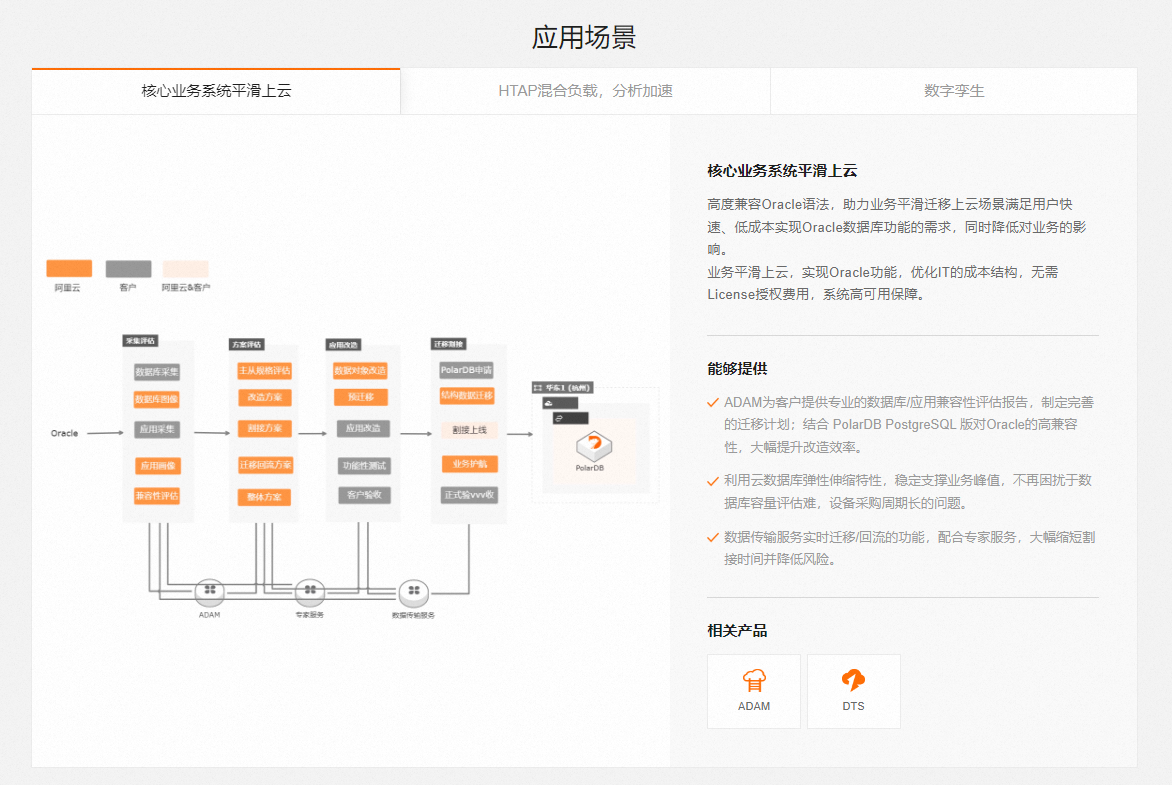Open the ADAM product card
The image size is (1172, 785).
point(754,691)
